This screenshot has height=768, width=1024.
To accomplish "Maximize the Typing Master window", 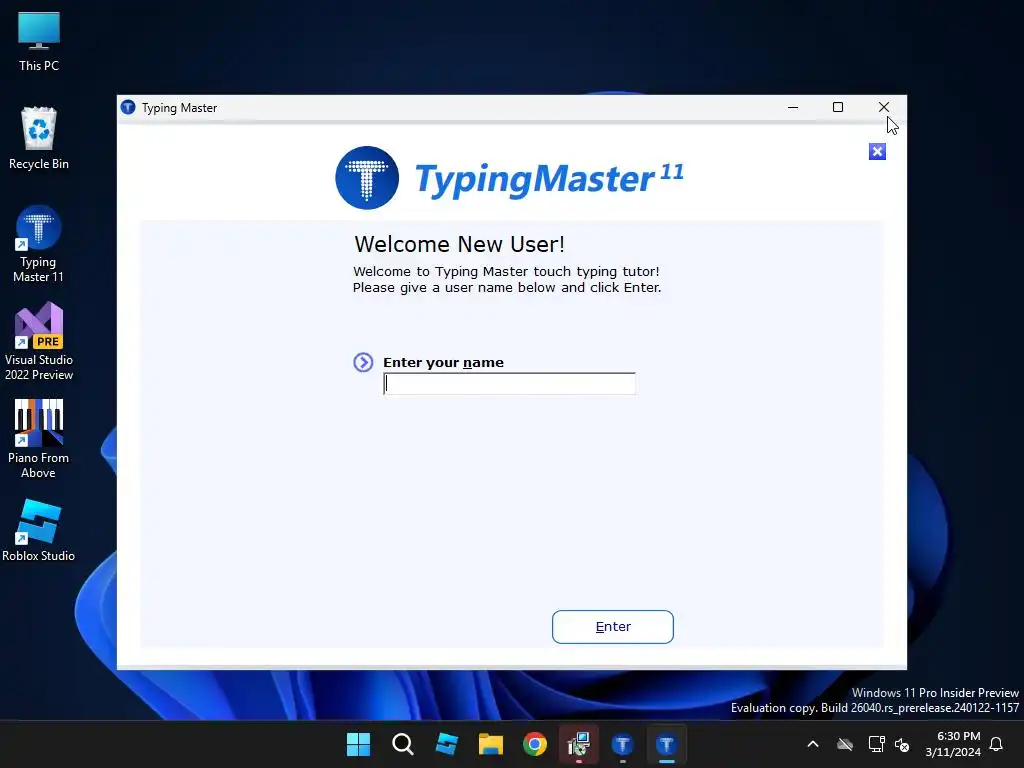I will click(838, 108).
